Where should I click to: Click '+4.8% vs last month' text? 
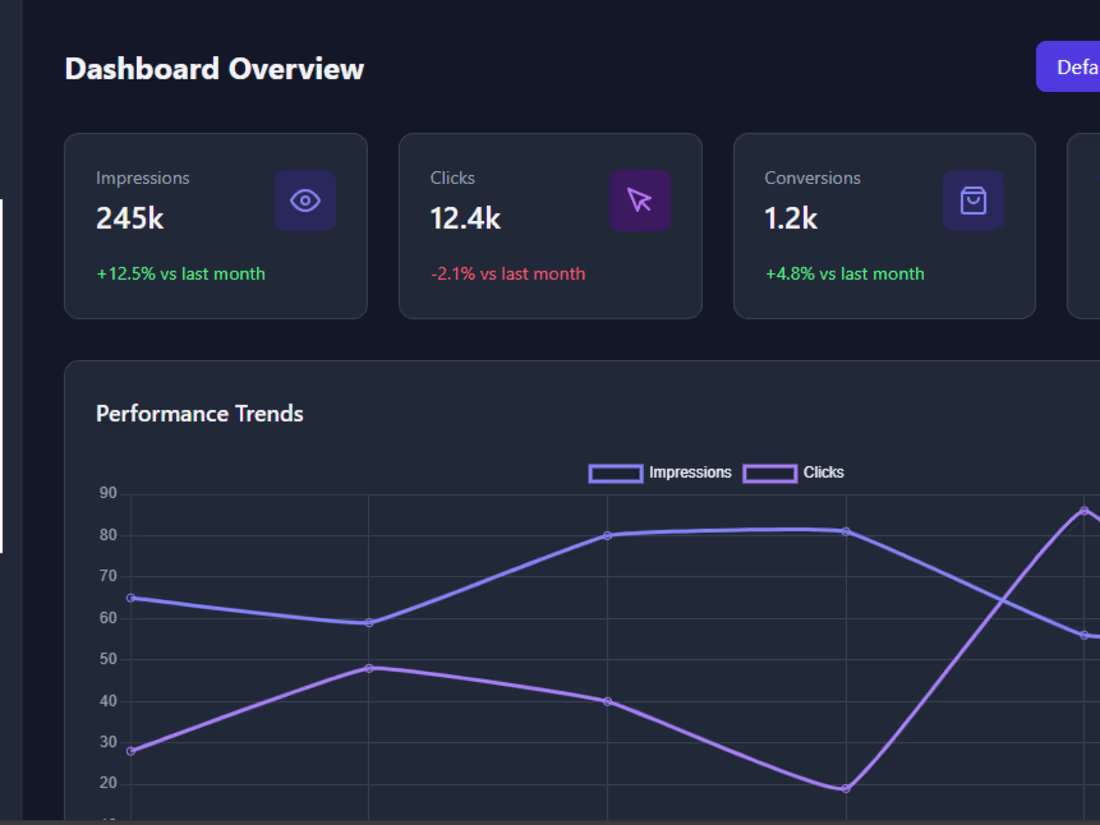pyautogui.click(x=845, y=274)
